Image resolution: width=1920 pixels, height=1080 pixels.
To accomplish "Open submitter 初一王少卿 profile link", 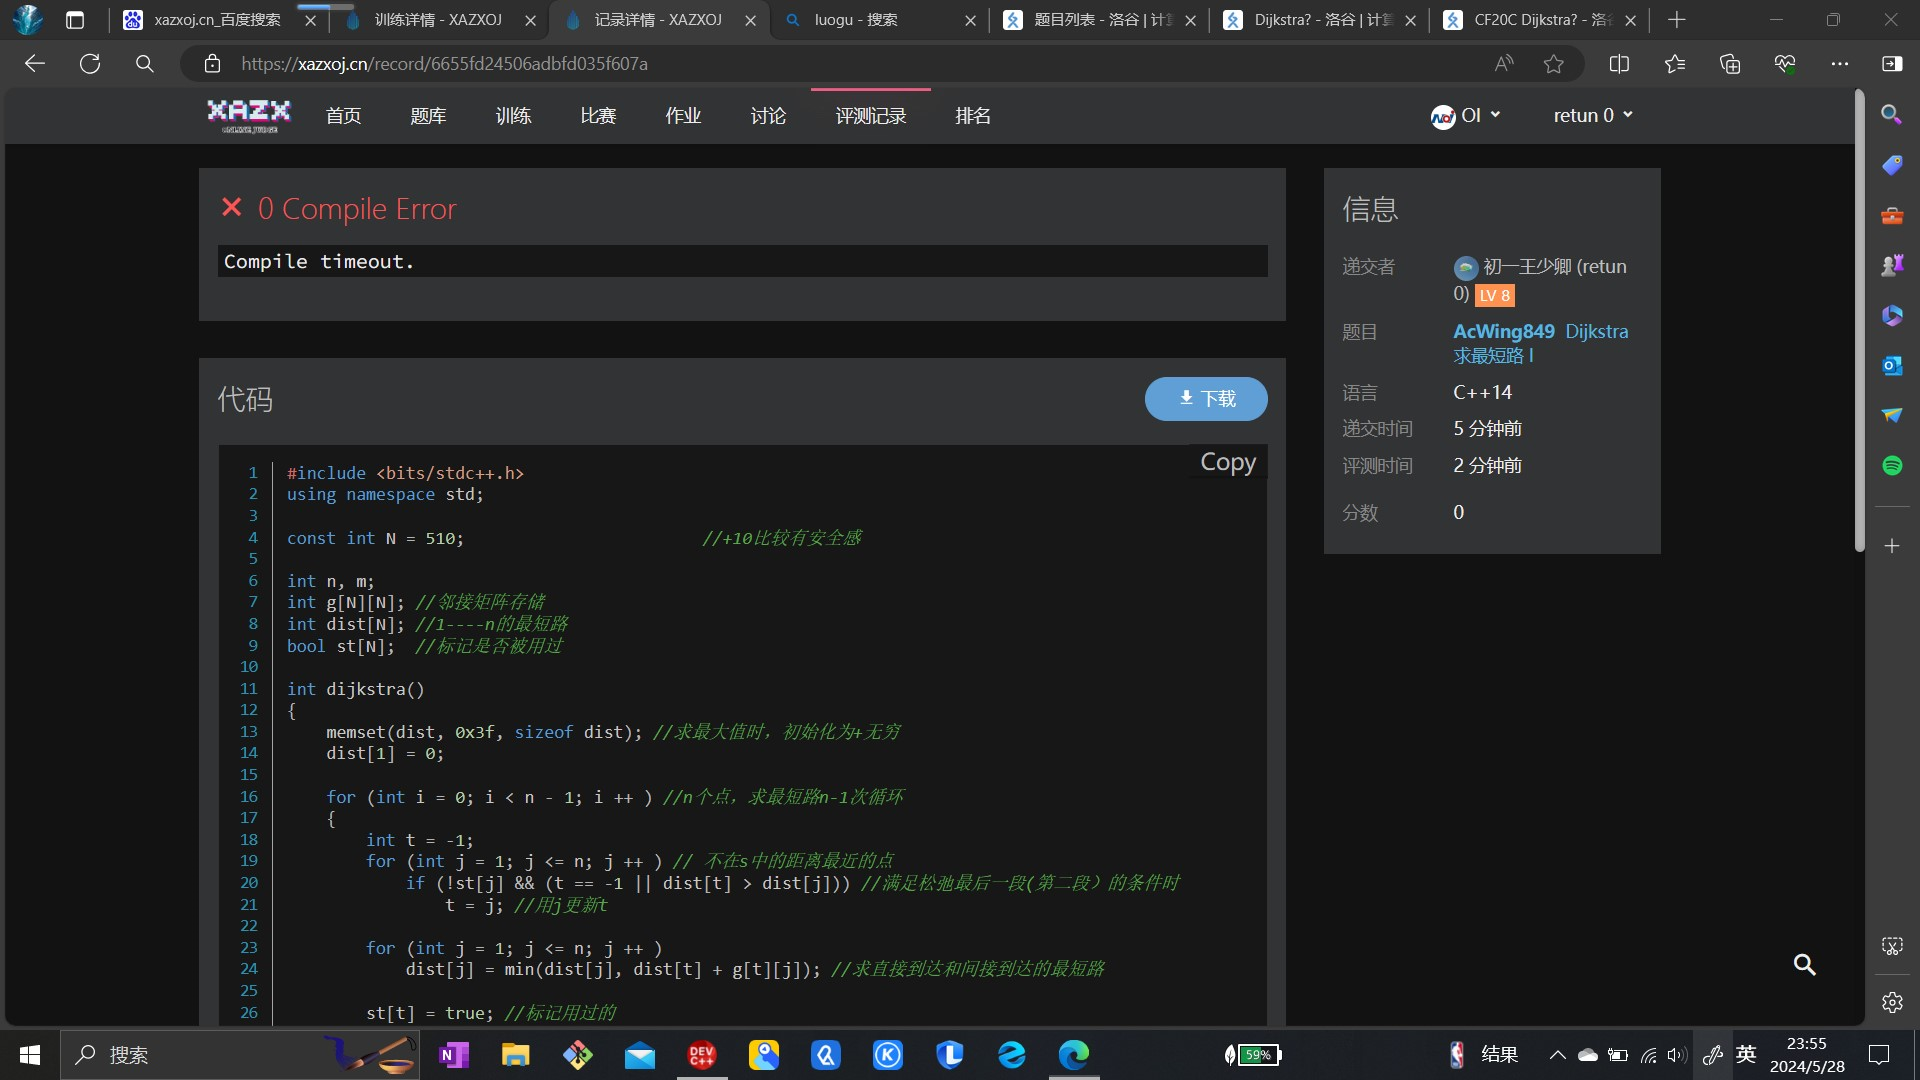I will pos(1540,279).
